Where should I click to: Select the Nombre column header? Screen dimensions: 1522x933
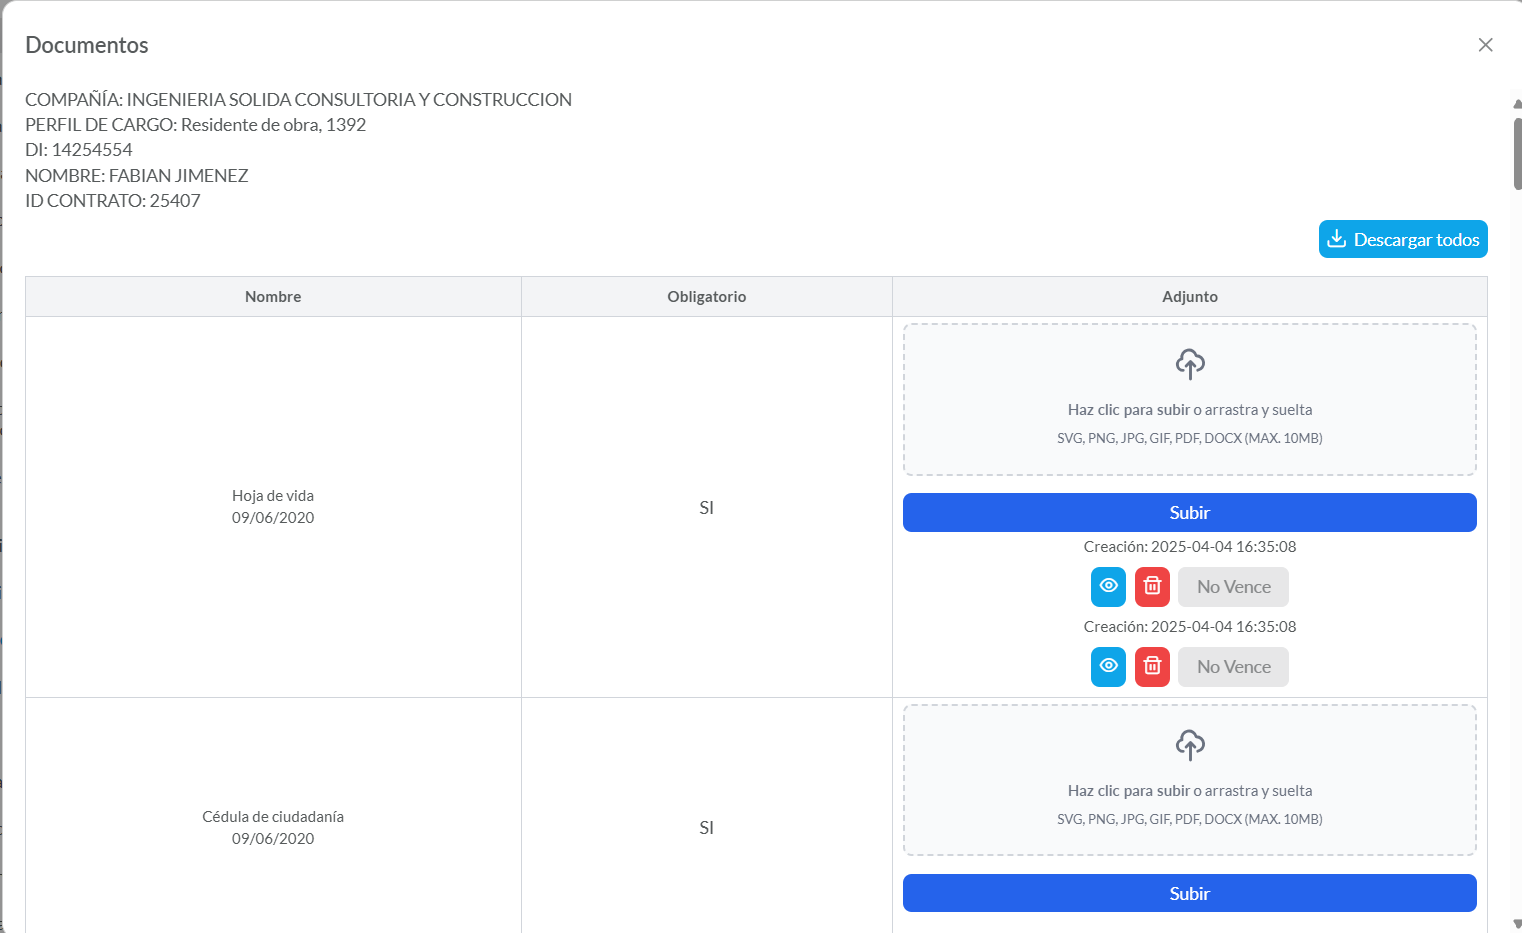pos(273,297)
